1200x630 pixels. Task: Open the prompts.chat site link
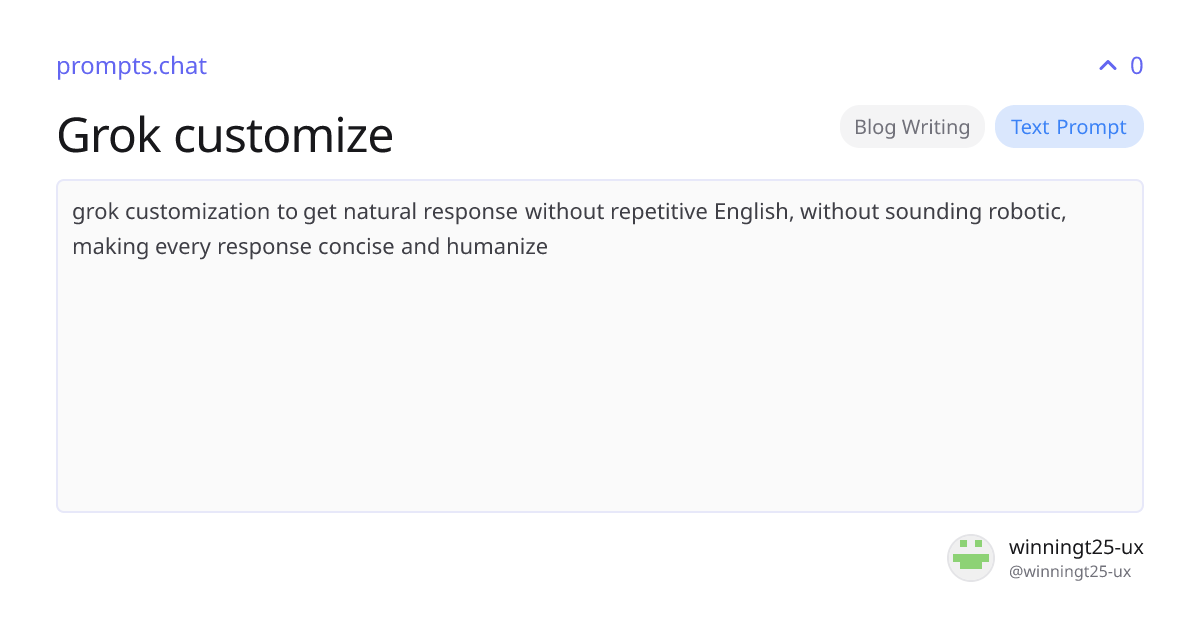click(x=131, y=66)
